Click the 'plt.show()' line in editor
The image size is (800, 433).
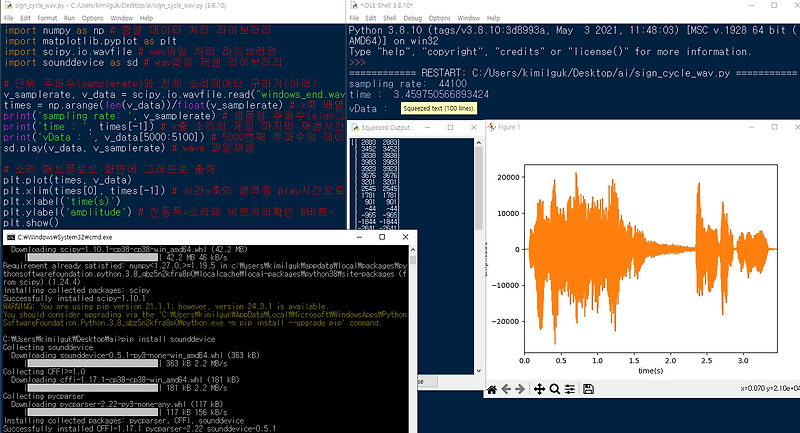tap(31, 223)
